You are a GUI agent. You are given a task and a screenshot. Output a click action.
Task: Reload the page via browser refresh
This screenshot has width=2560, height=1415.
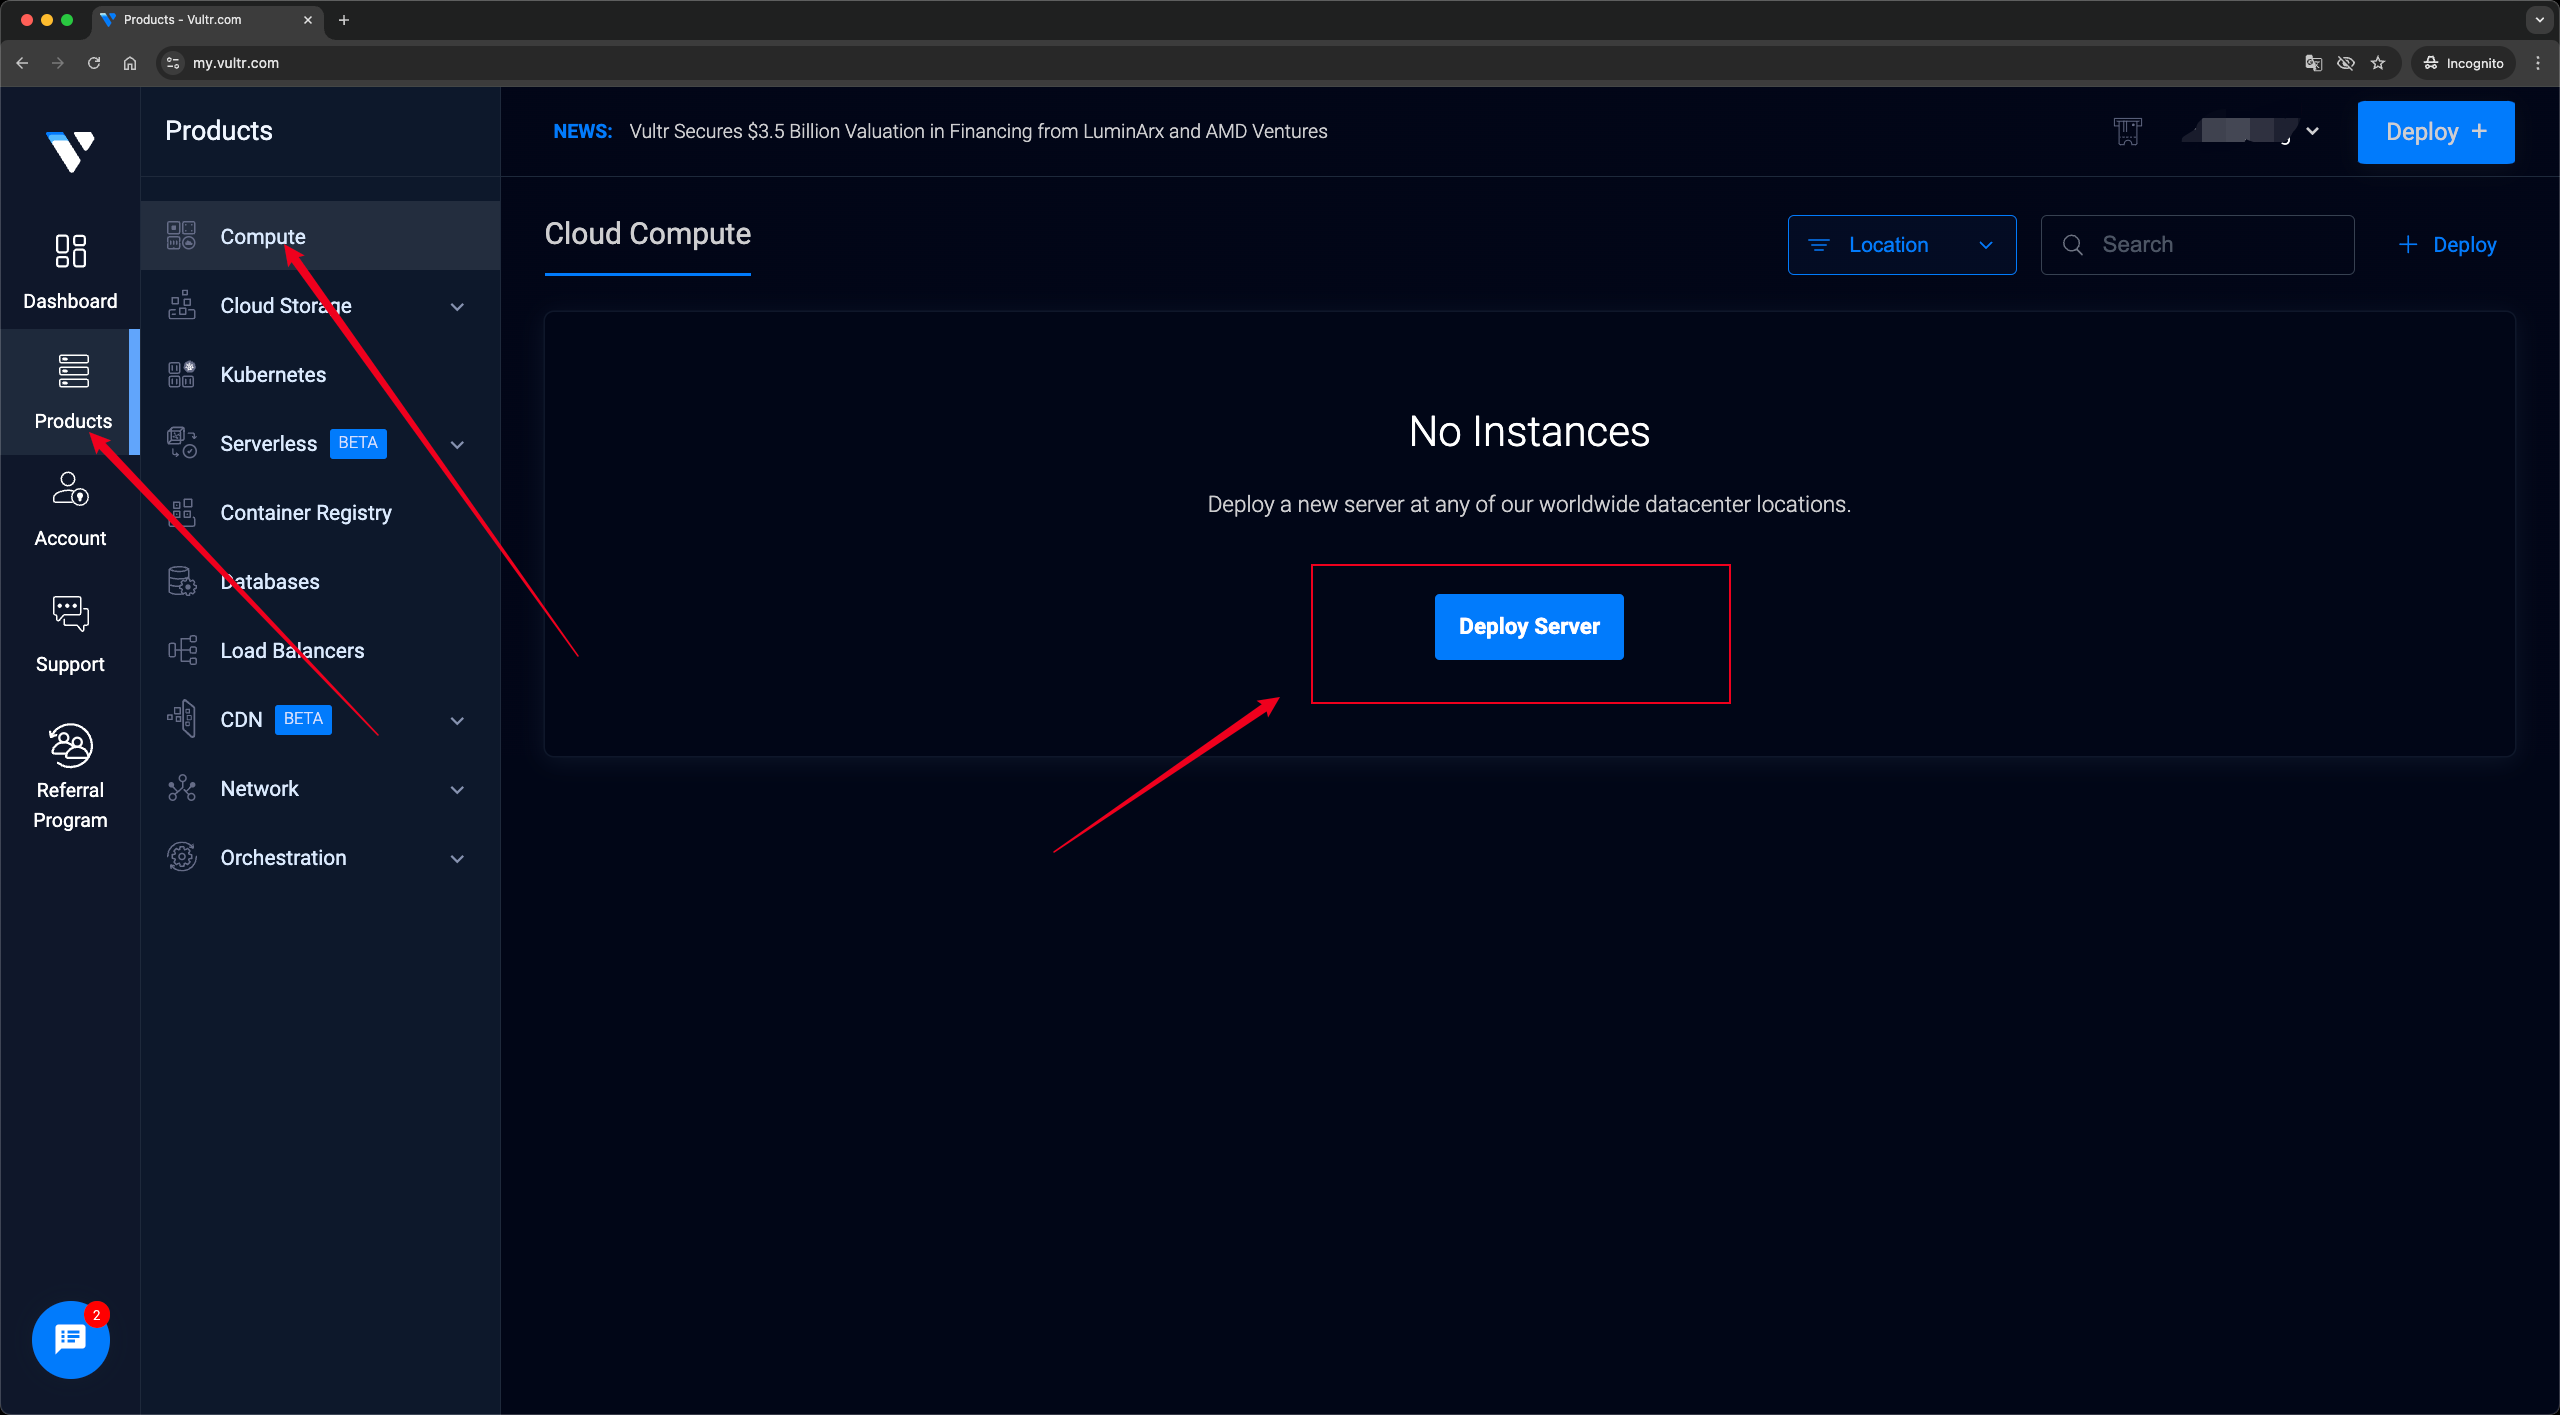pos(94,63)
